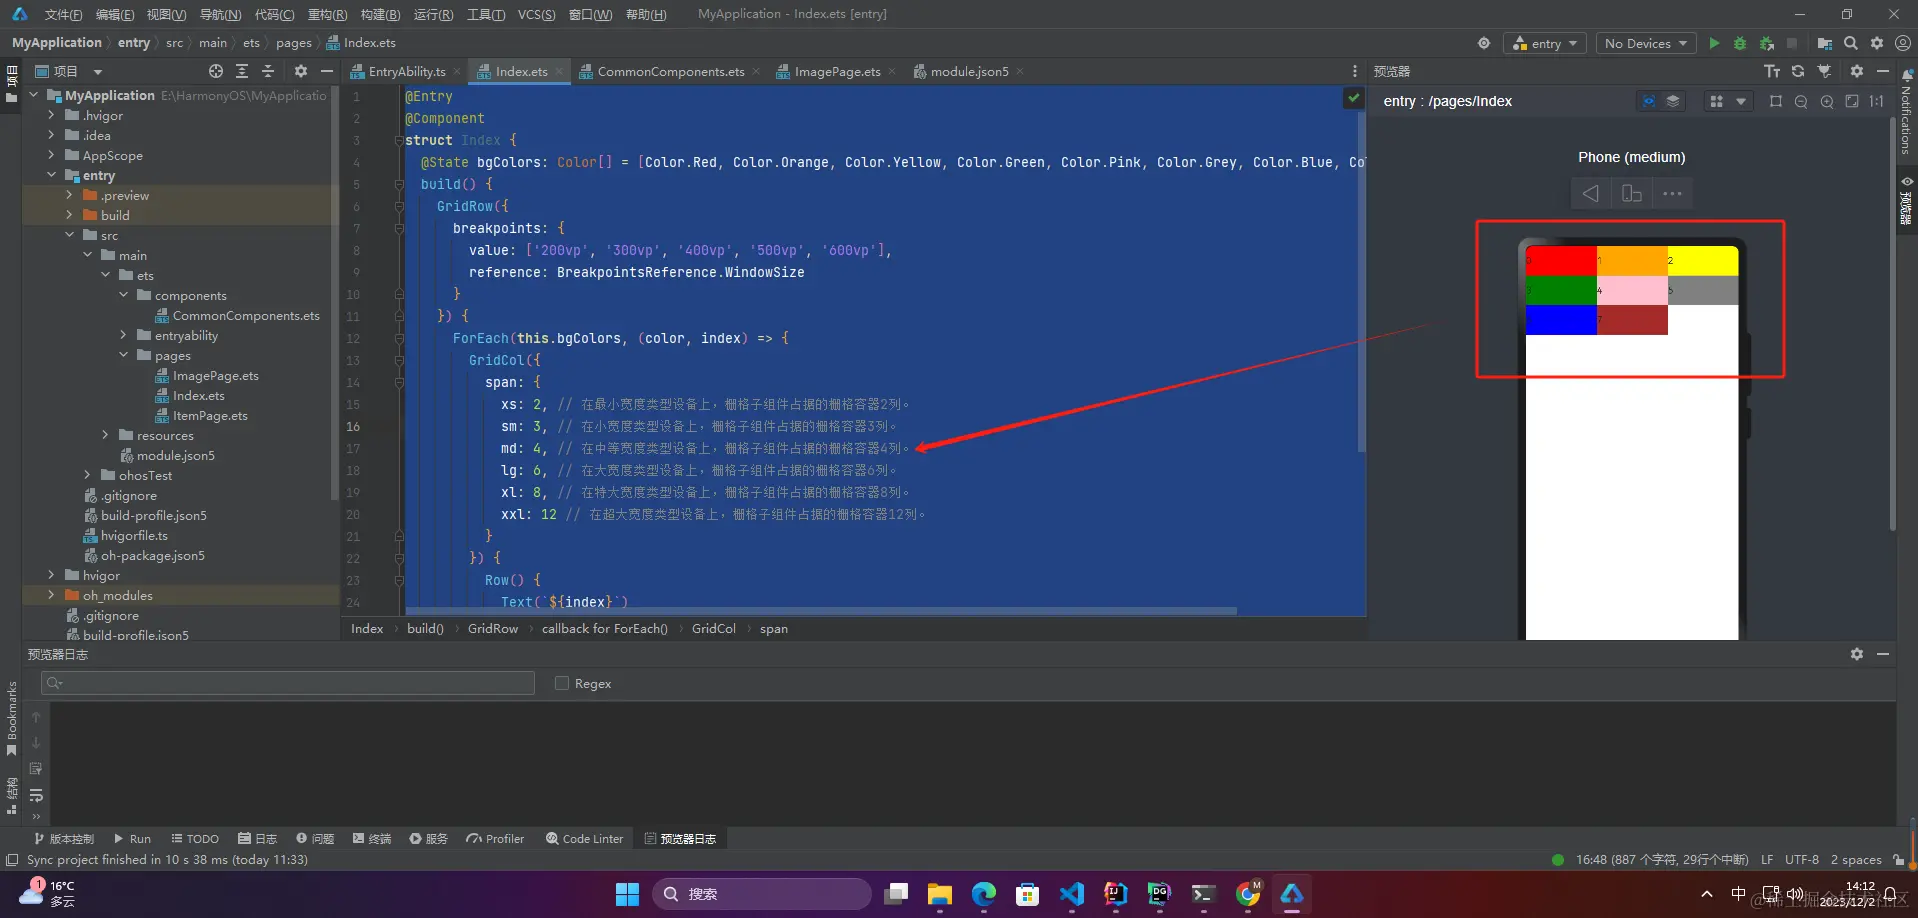1918x918 pixels.
Task: Run the app with green play icon
Action: coord(1714,43)
